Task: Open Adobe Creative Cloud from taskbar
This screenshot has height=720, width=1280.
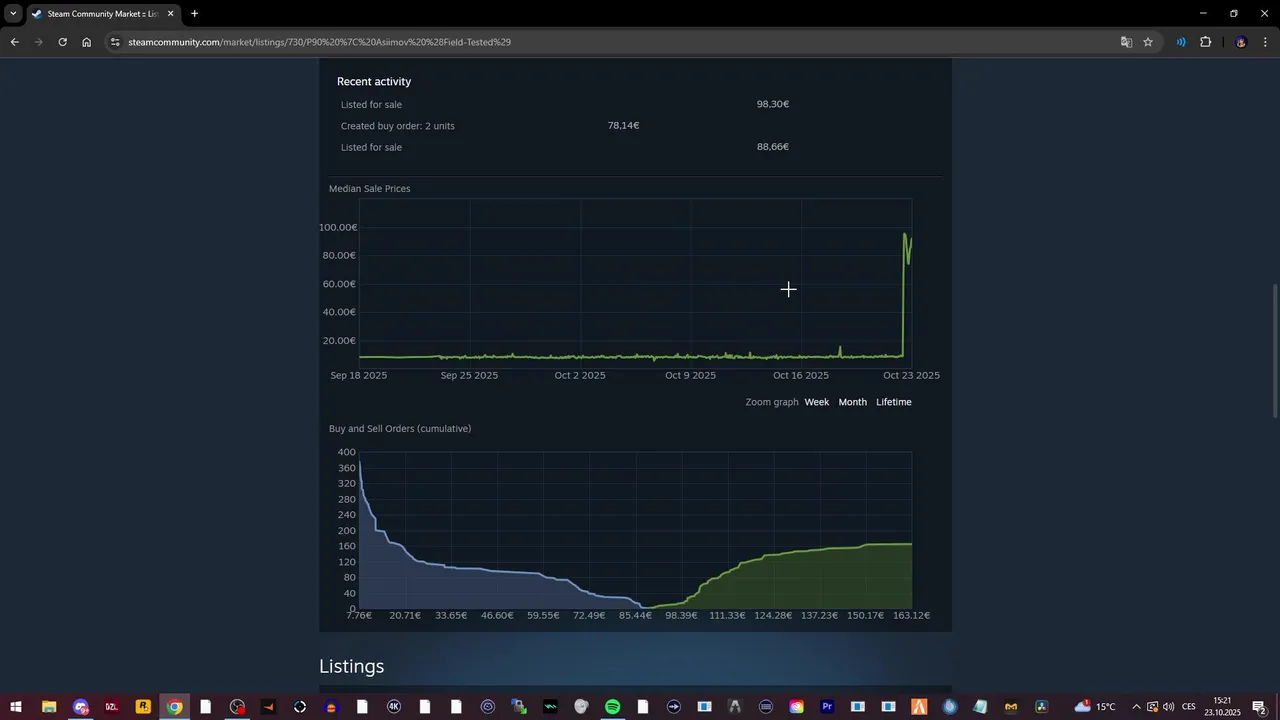Action: pyautogui.click(x=796, y=707)
